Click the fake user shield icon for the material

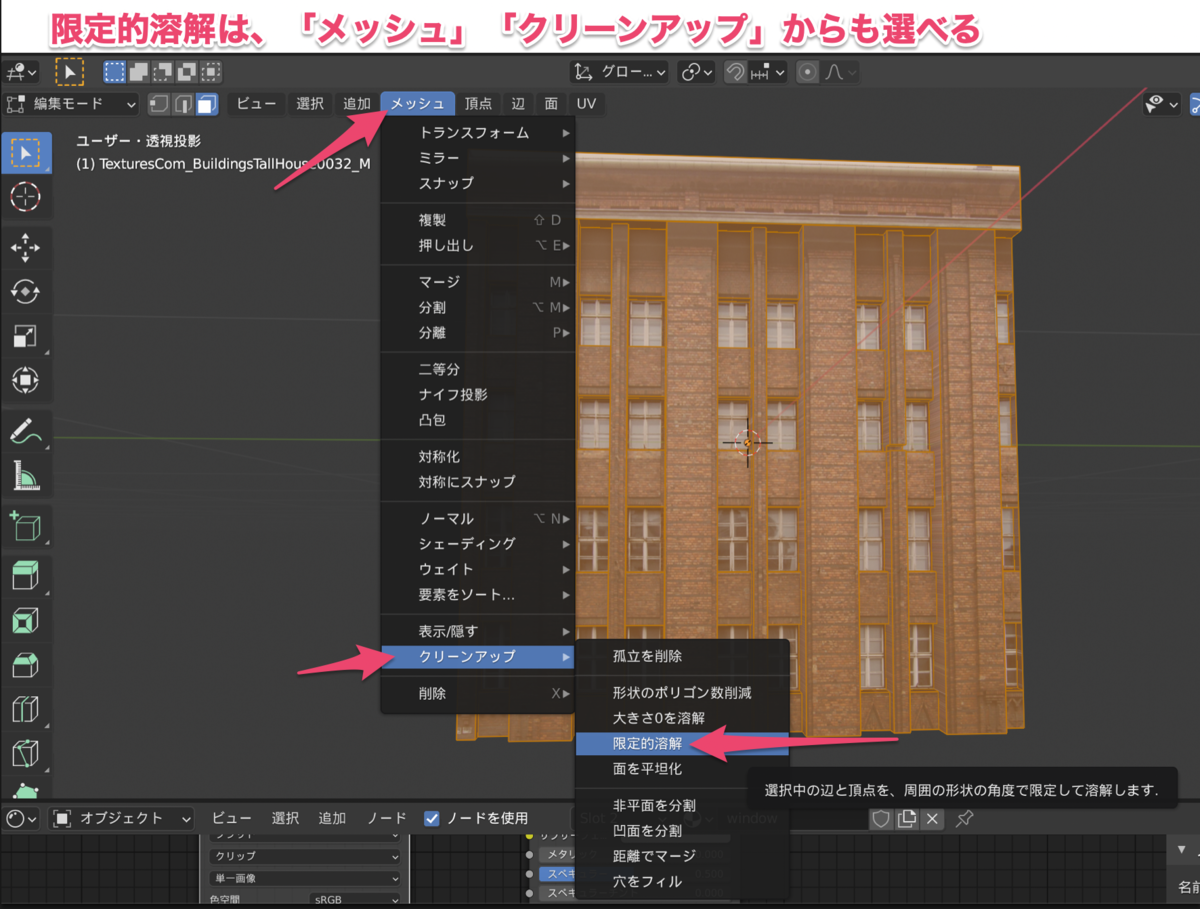[881, 818]
